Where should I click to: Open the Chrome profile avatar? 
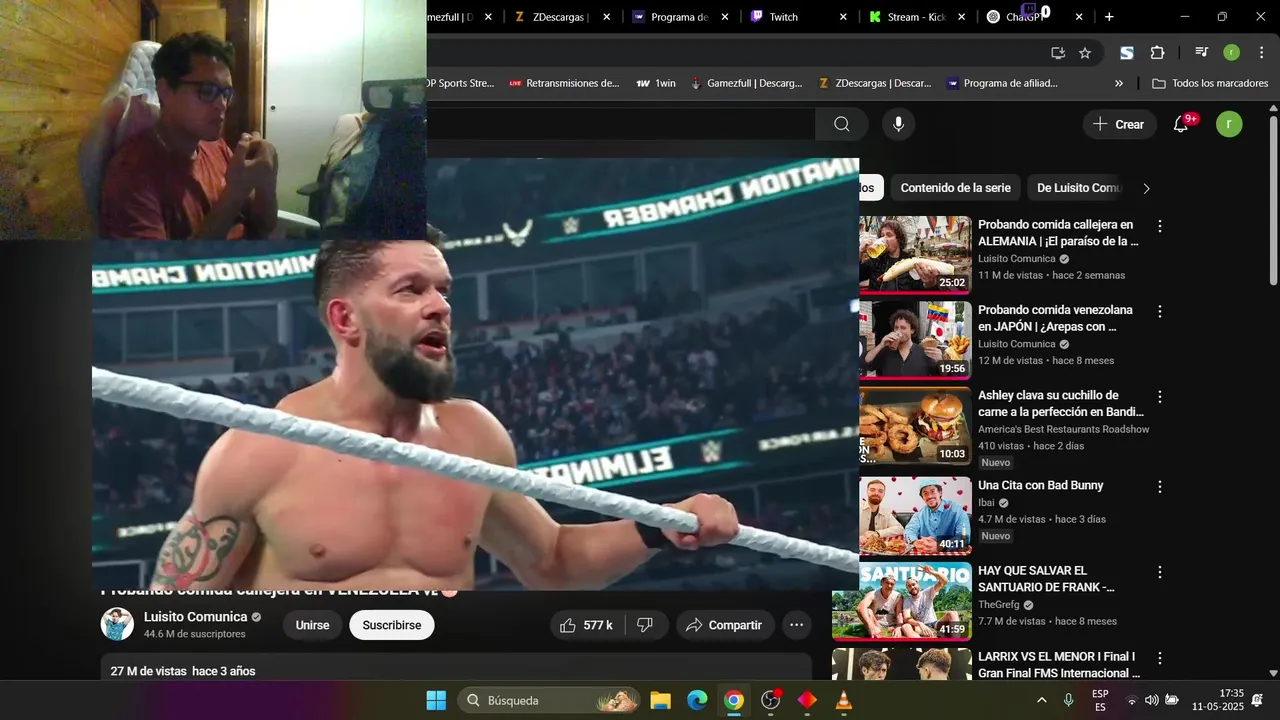[x=1231, y=53]
